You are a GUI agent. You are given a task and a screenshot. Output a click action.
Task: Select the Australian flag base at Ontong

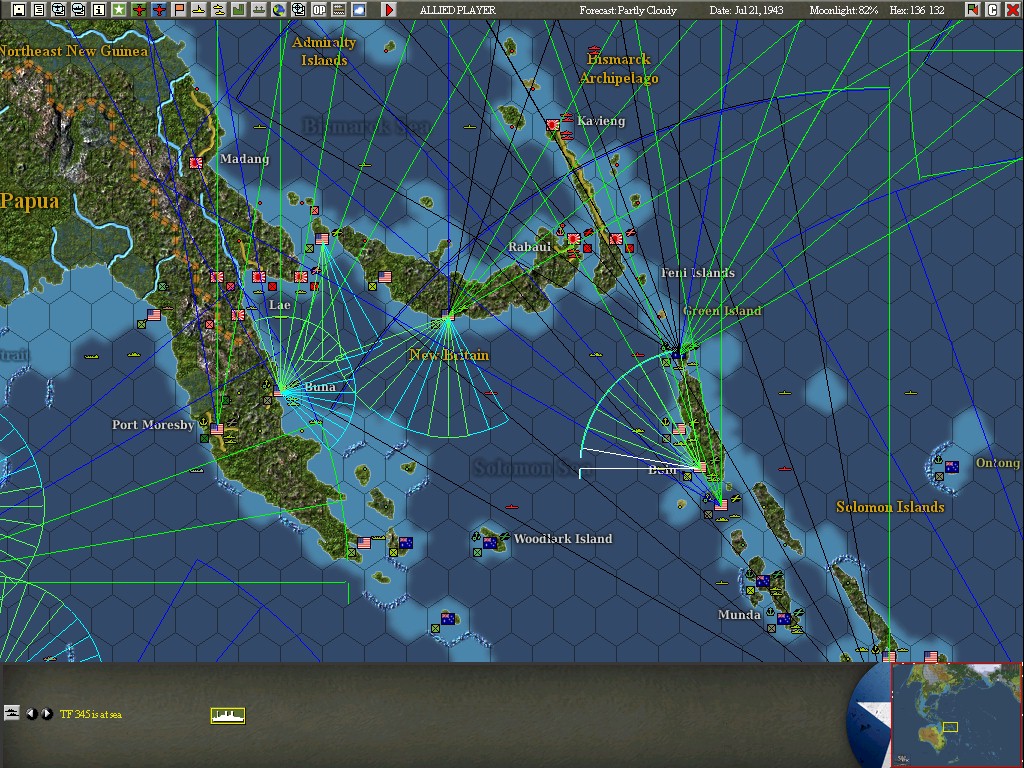click(952, 466)
